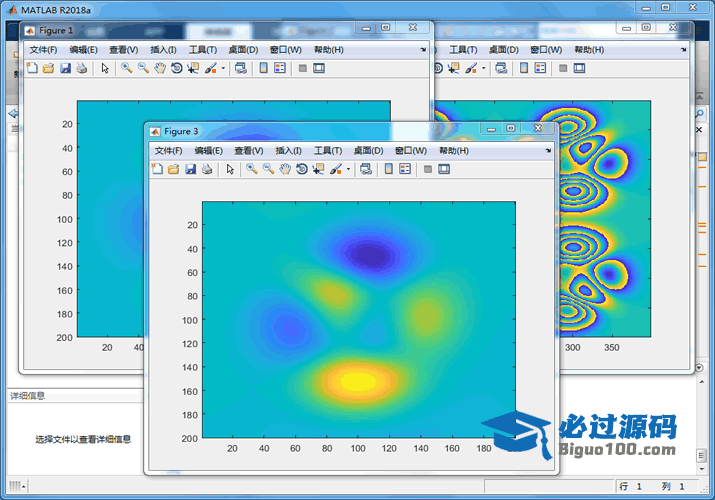Click Show Plot Tools button in Figure 3
Image resolution: width=715 pixels, height=500 pixels.
(444, 169)
